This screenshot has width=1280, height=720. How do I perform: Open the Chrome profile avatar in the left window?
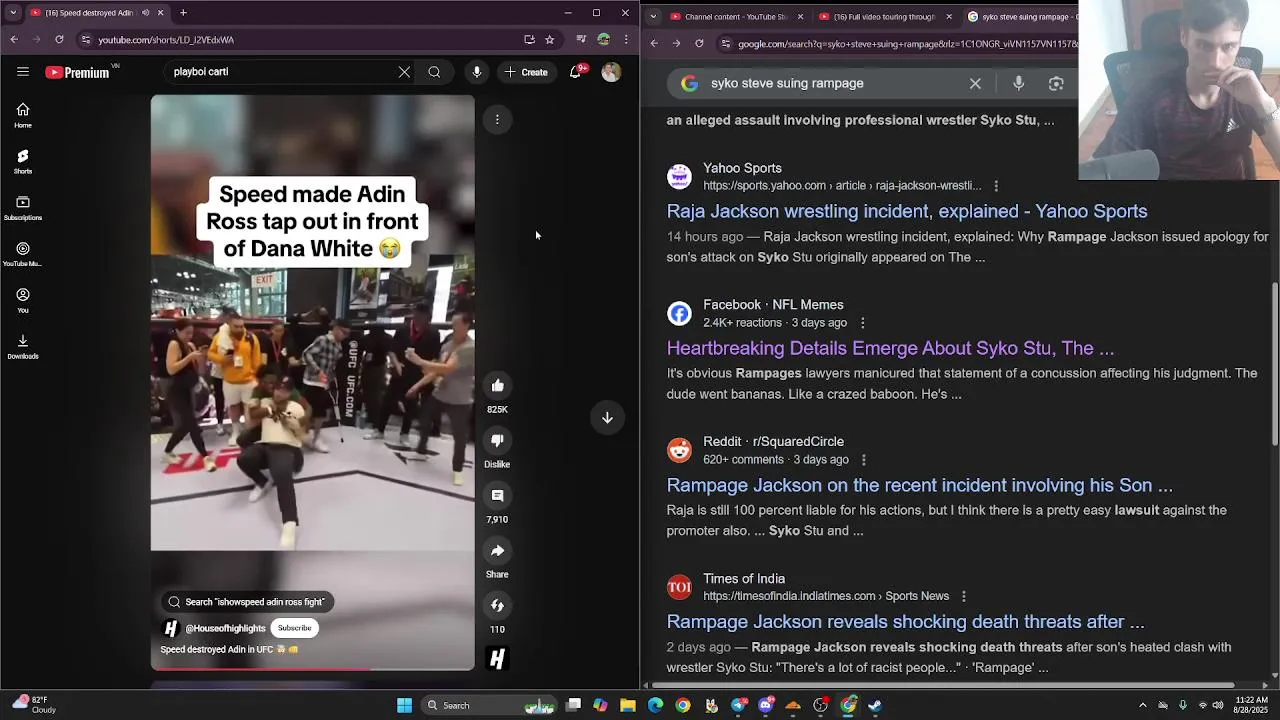click(603, 40)
